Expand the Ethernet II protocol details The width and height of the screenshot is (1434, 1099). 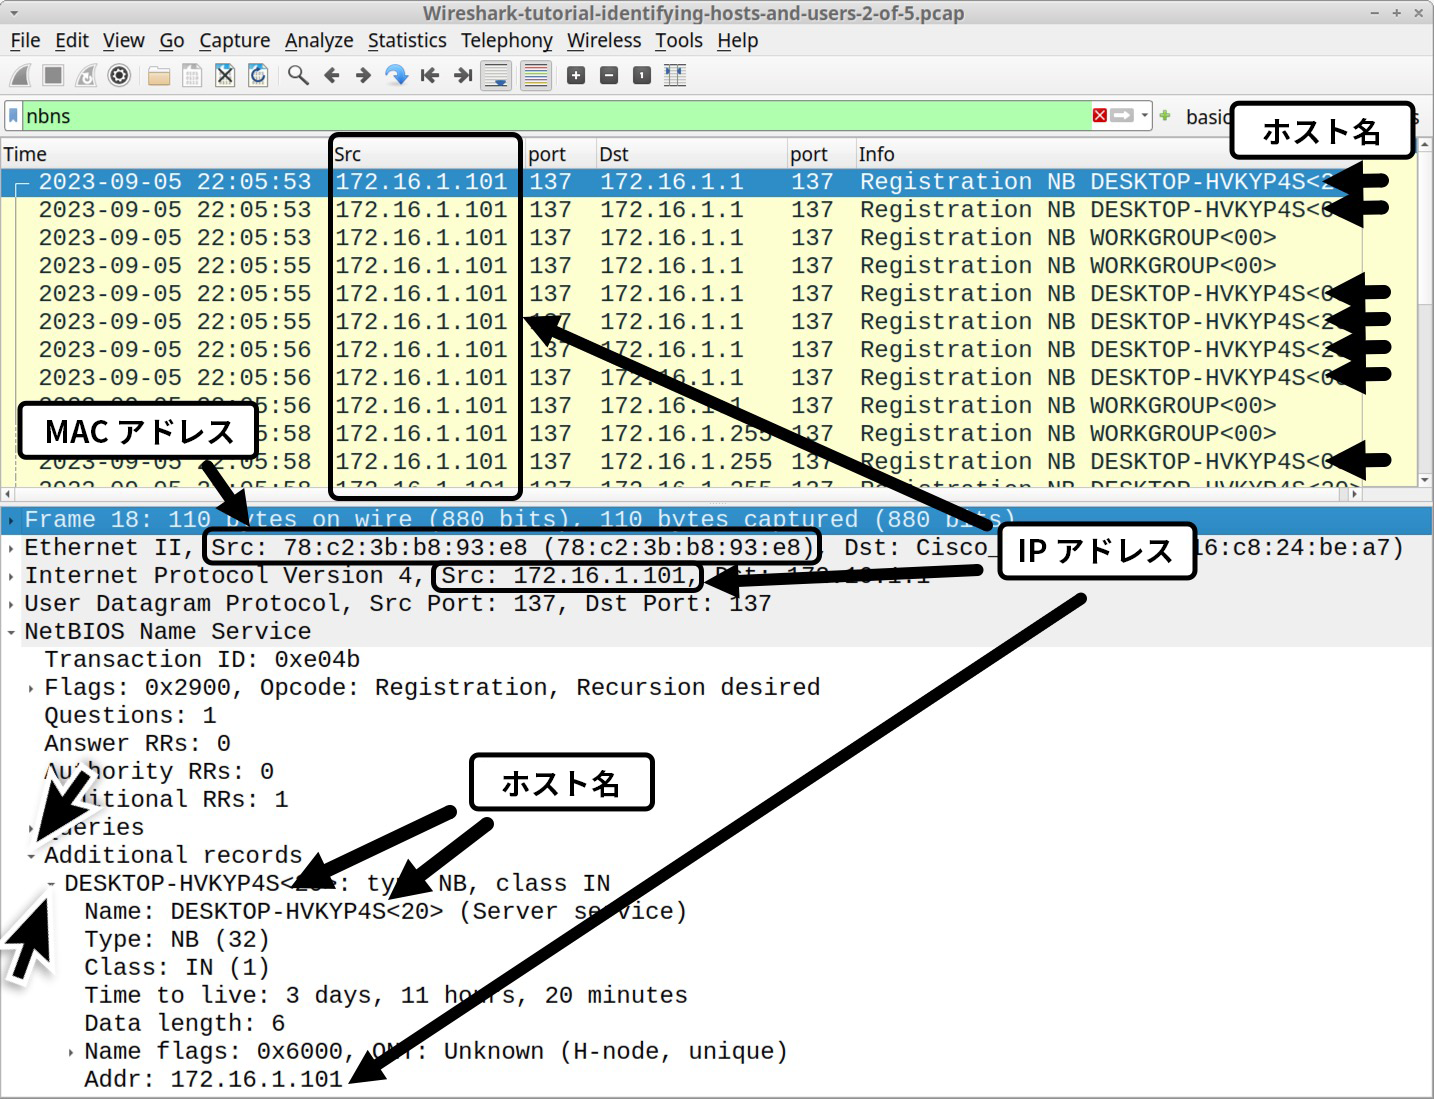[10, 547]
